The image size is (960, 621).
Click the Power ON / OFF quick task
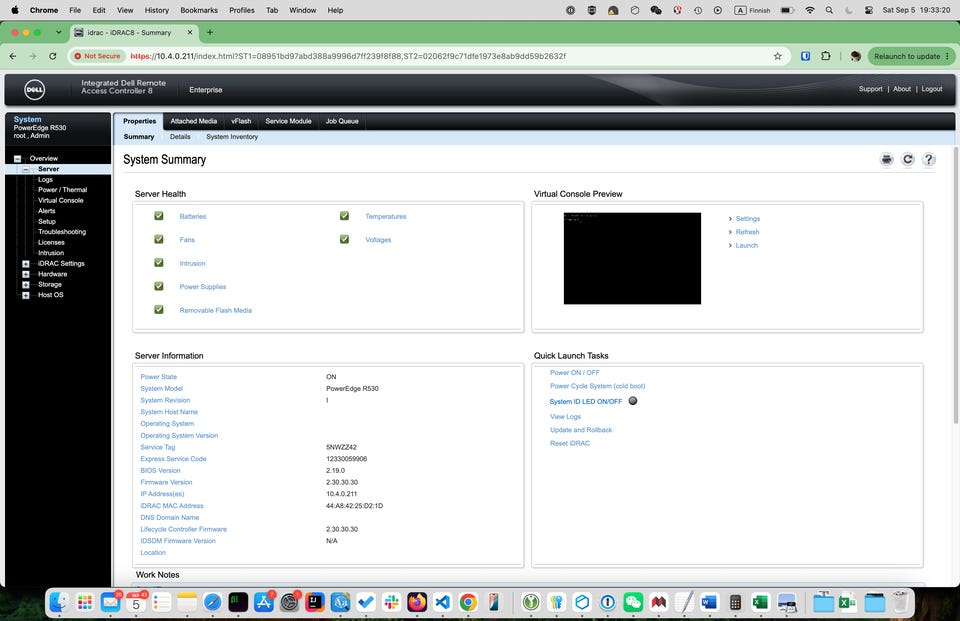pyautogui.click(x=575, y=372)
